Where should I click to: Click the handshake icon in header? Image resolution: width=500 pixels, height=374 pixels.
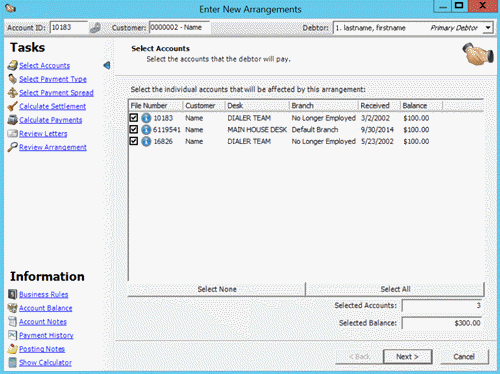(x=478, y=53)
